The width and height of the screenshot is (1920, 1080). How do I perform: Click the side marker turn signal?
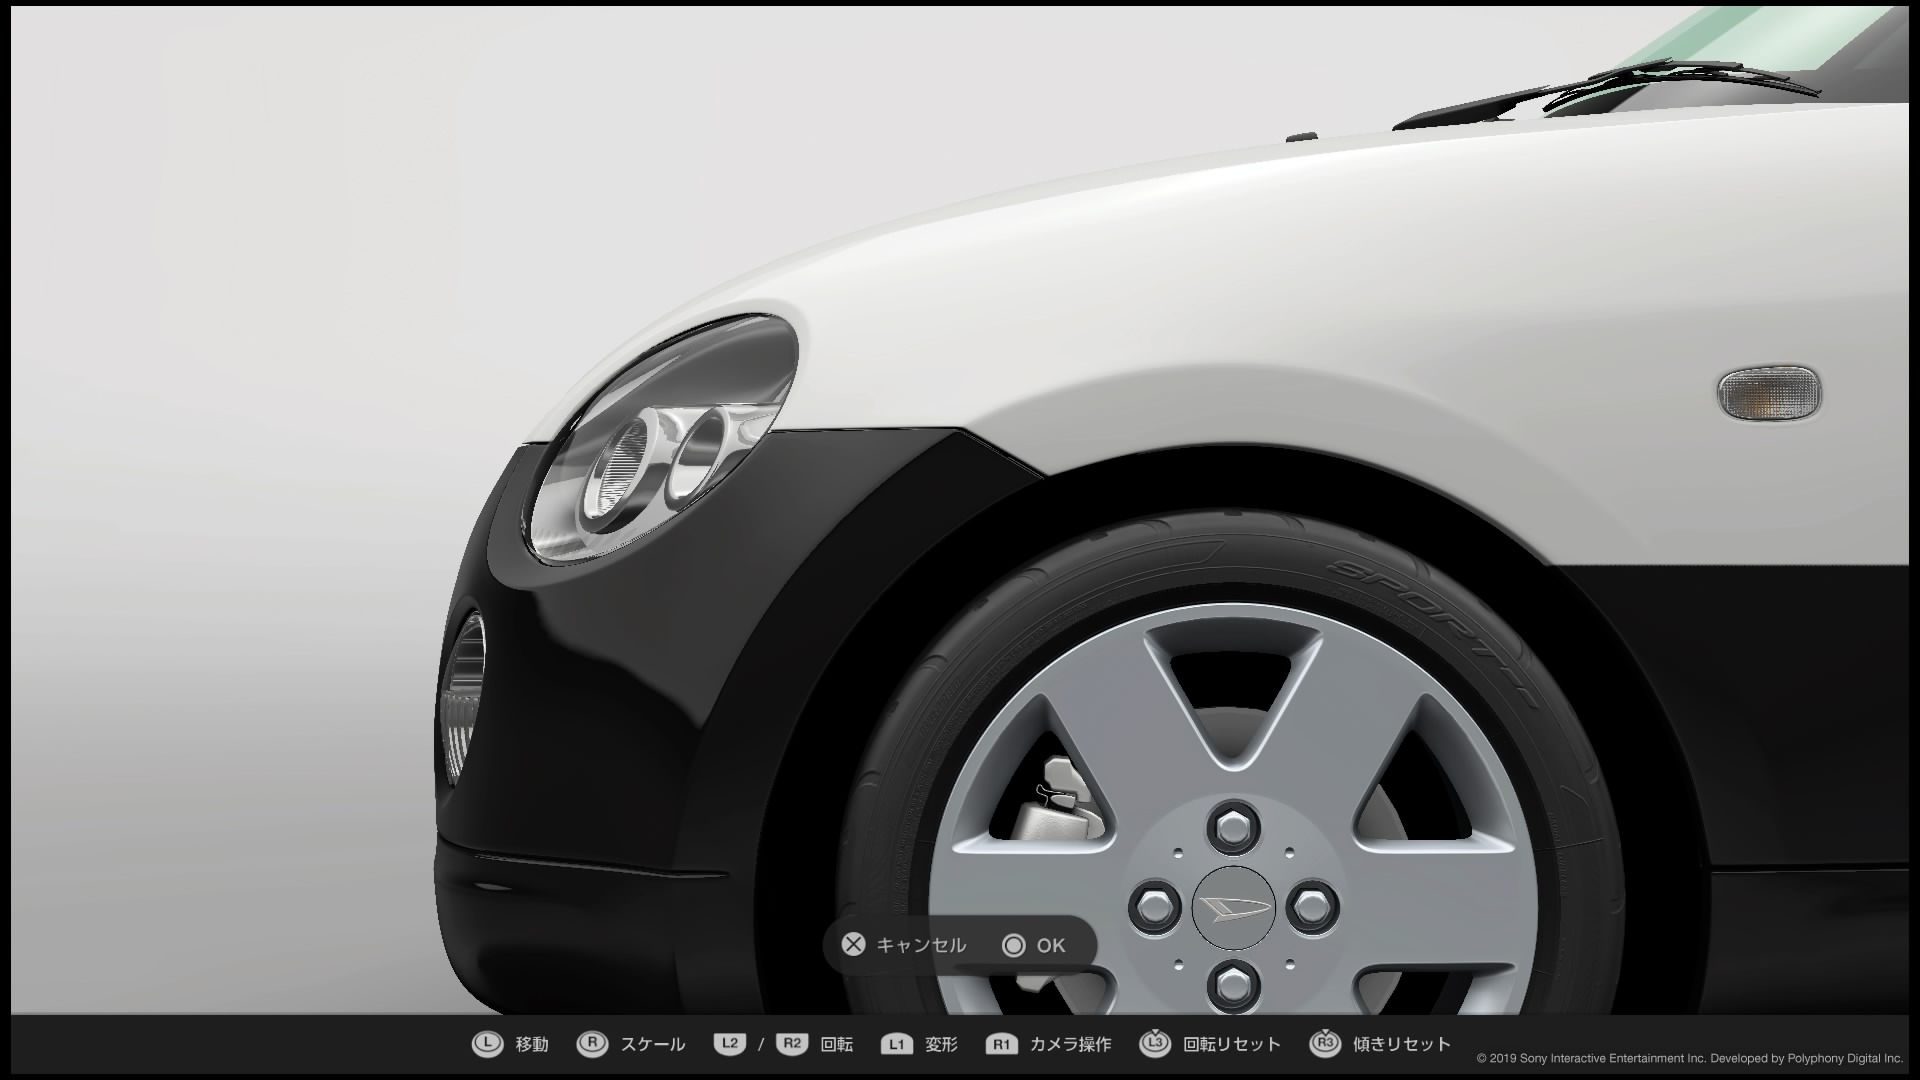click(1768, 392)
